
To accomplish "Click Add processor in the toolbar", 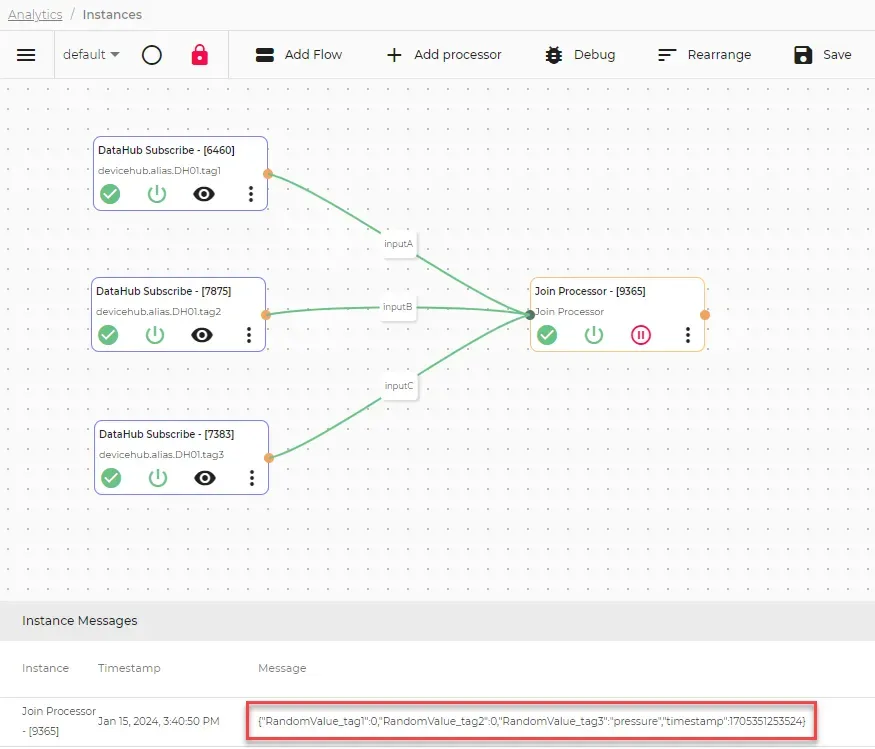I will (x=444, y=55).
